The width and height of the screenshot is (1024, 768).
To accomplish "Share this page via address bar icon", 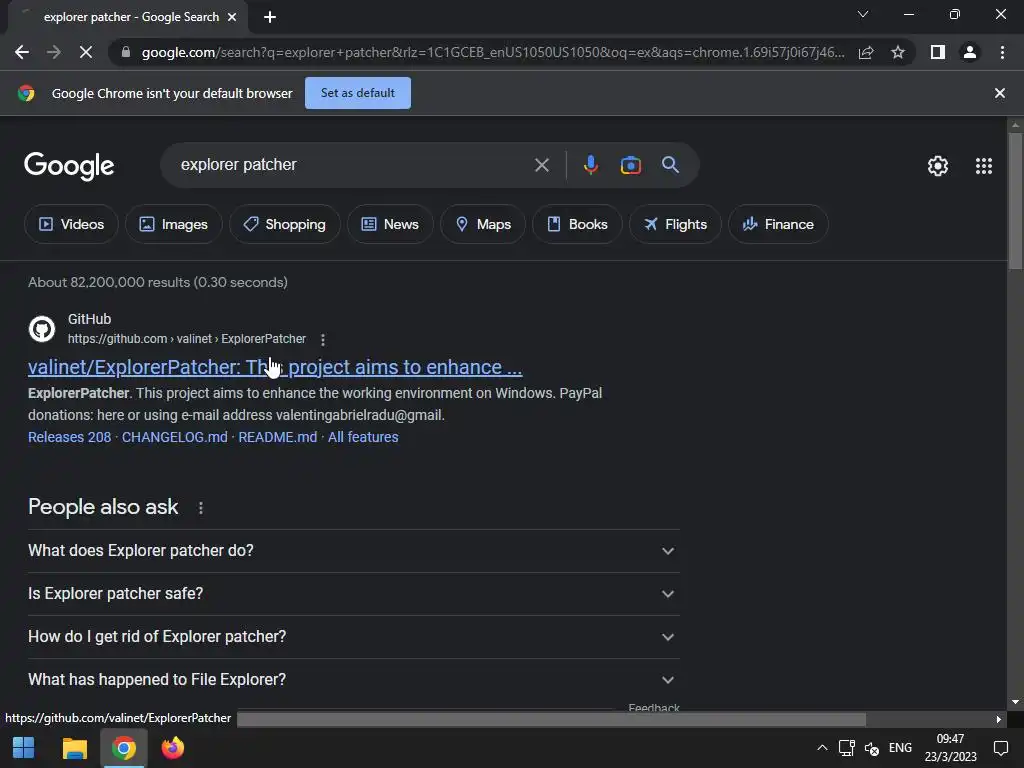I will click(x=866, y=52).
